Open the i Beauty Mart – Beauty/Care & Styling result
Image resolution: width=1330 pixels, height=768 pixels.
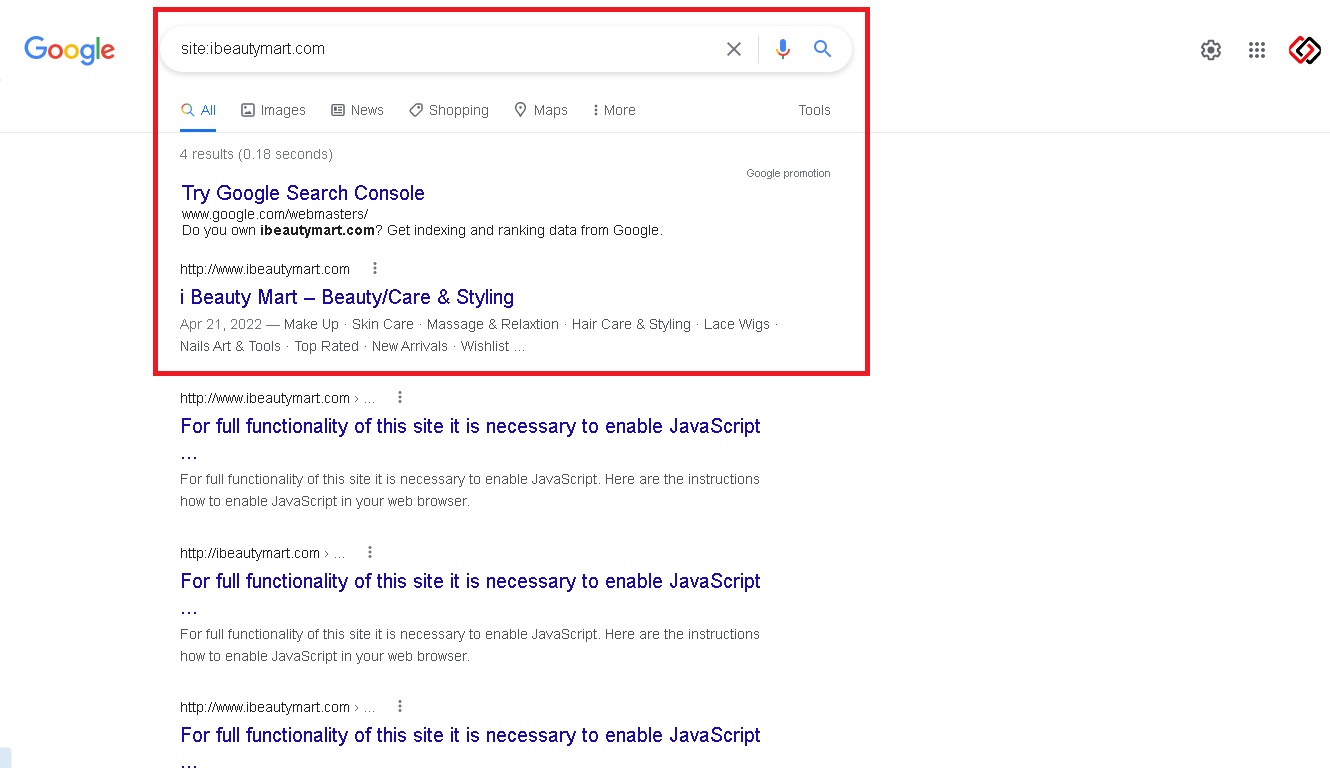347,297
